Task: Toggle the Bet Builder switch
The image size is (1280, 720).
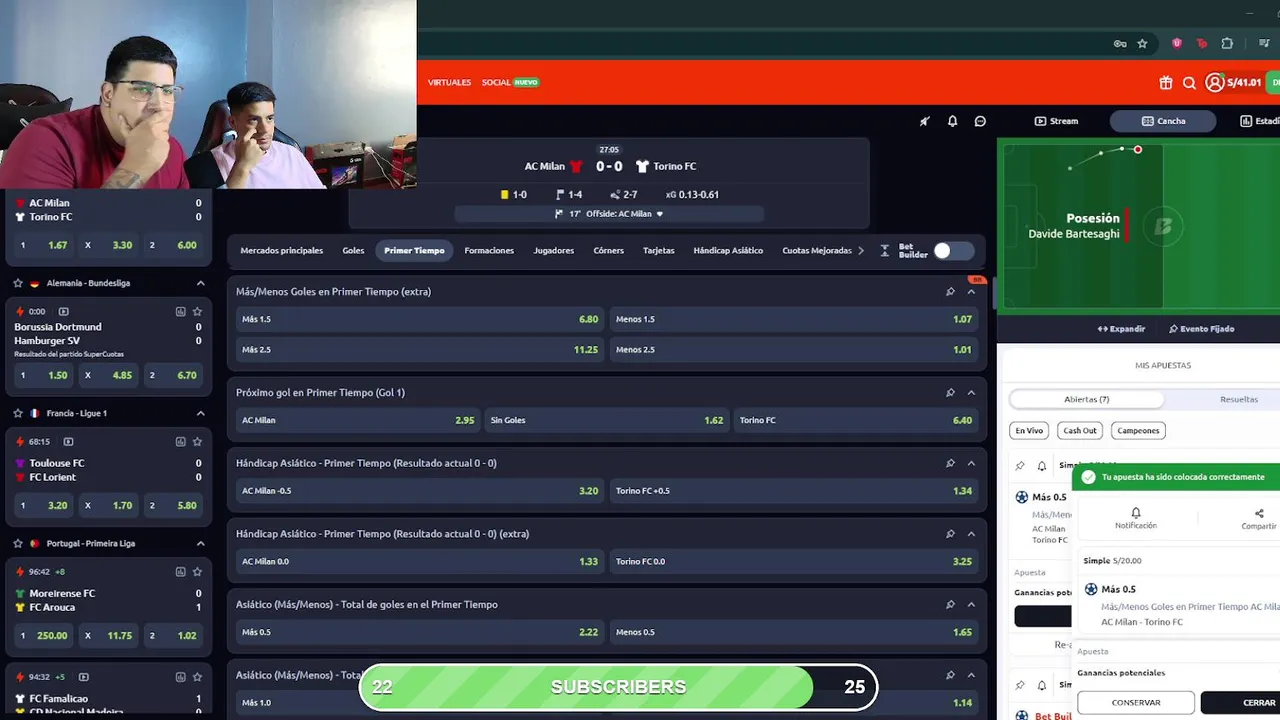Action: pyautogui.click(x=953, y=251)
